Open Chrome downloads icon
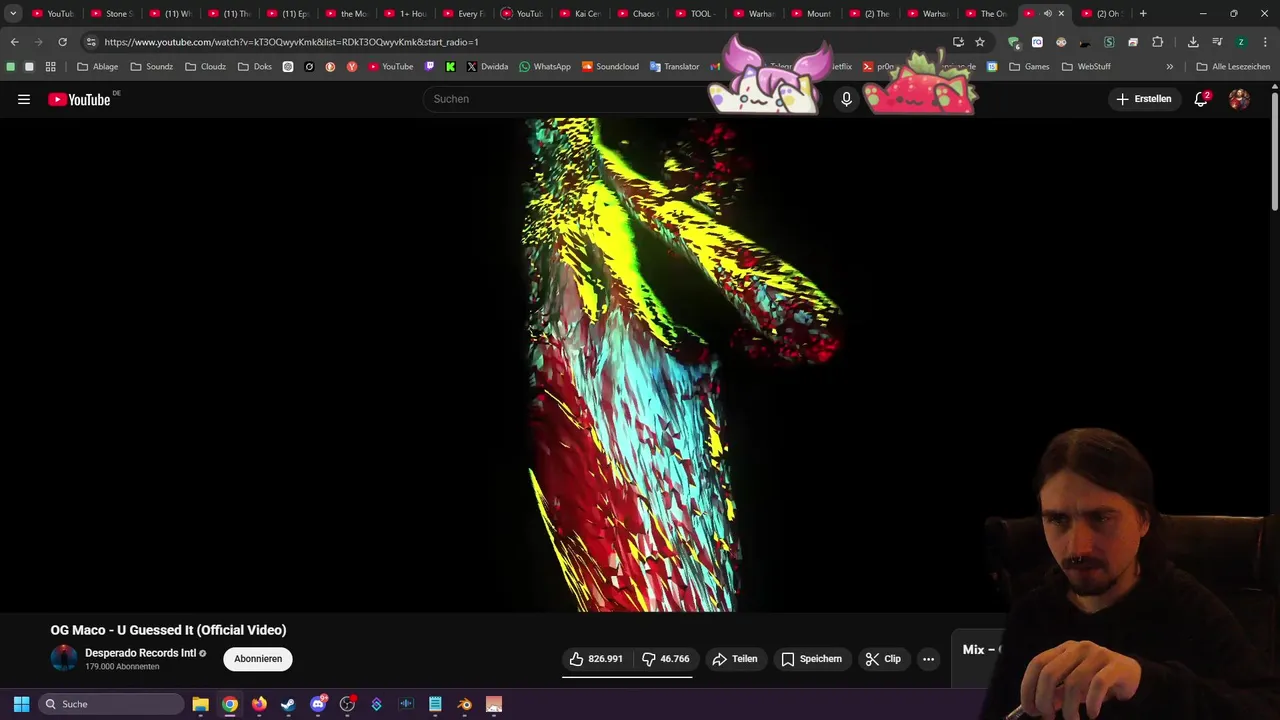The width and height of the screenshot is (1280, 720). [x=1193, y=42]
